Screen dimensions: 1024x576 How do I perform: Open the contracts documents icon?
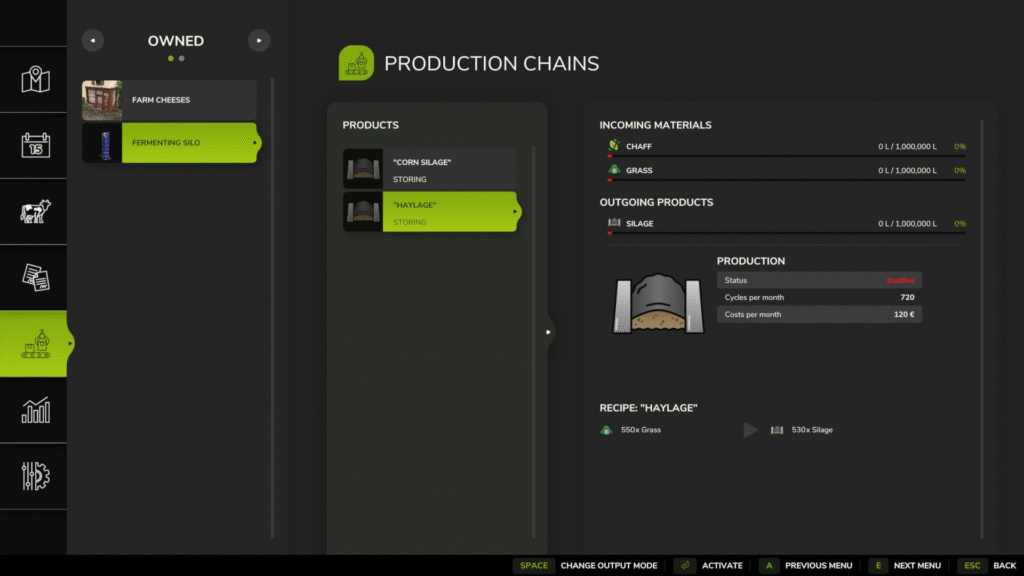pyautogui.click(x=35, y=277)
